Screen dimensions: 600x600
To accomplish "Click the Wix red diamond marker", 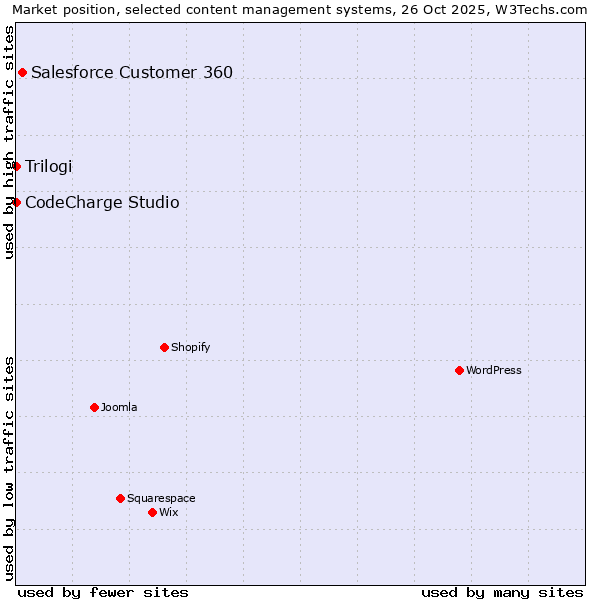I will pyautogui.click(x=152, y=512).
